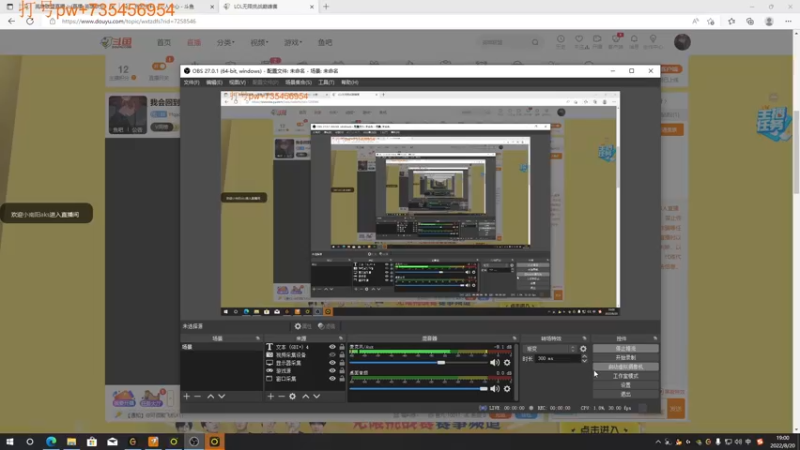Remove scene with the minus icon in Scenes panel
This screenshot has height=450, width=800.
pos(197,396)
